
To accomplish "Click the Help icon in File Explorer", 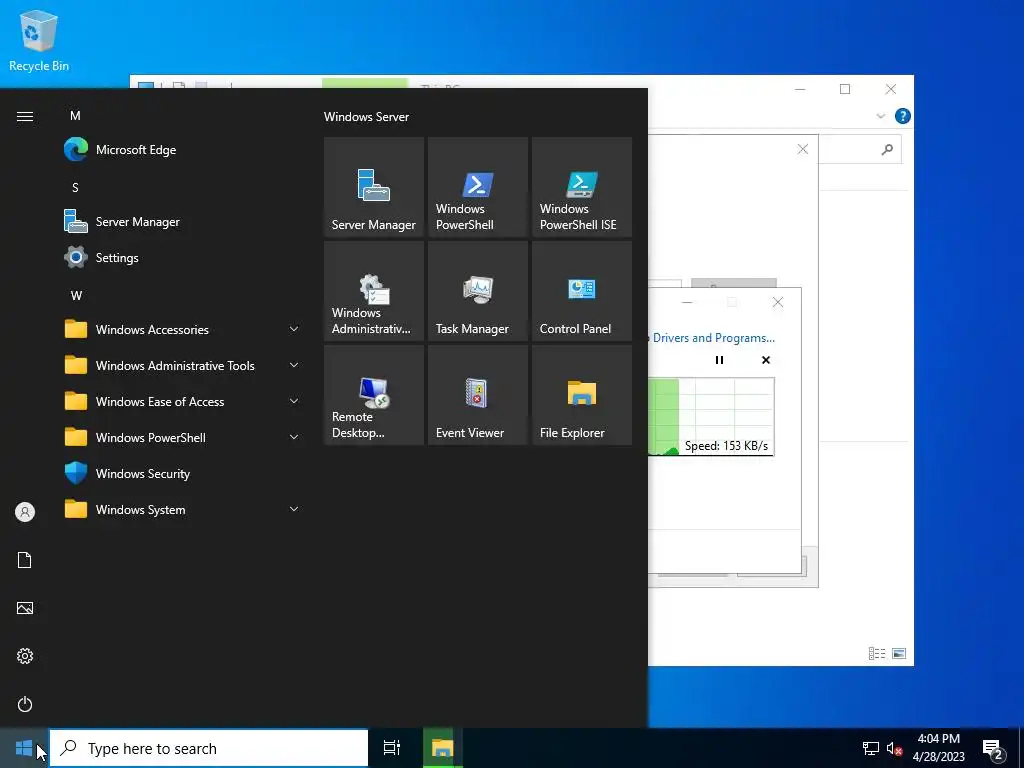I will tap(903, 116).
